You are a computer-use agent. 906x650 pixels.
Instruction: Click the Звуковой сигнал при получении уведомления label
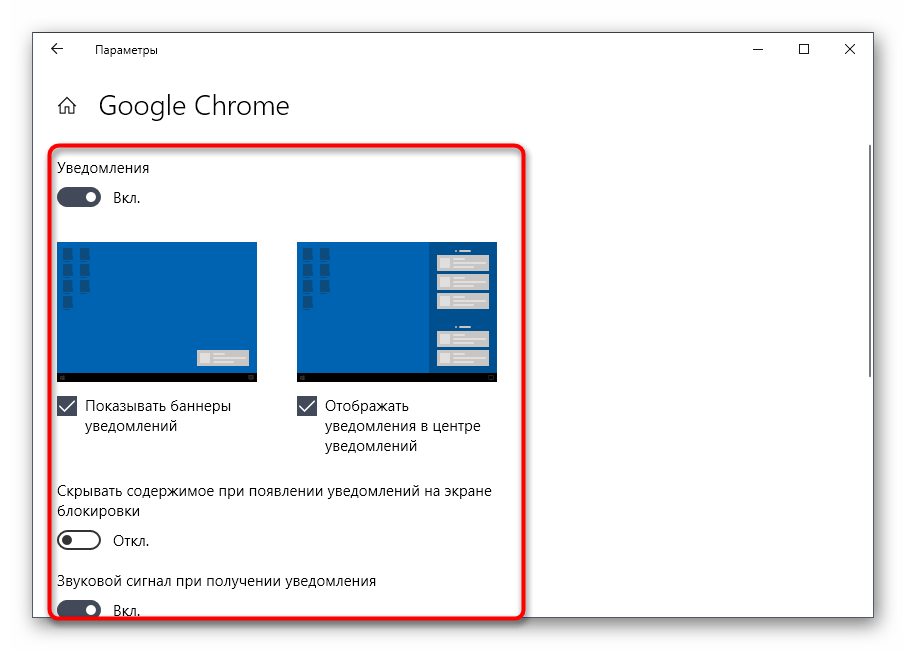point(216,581)
